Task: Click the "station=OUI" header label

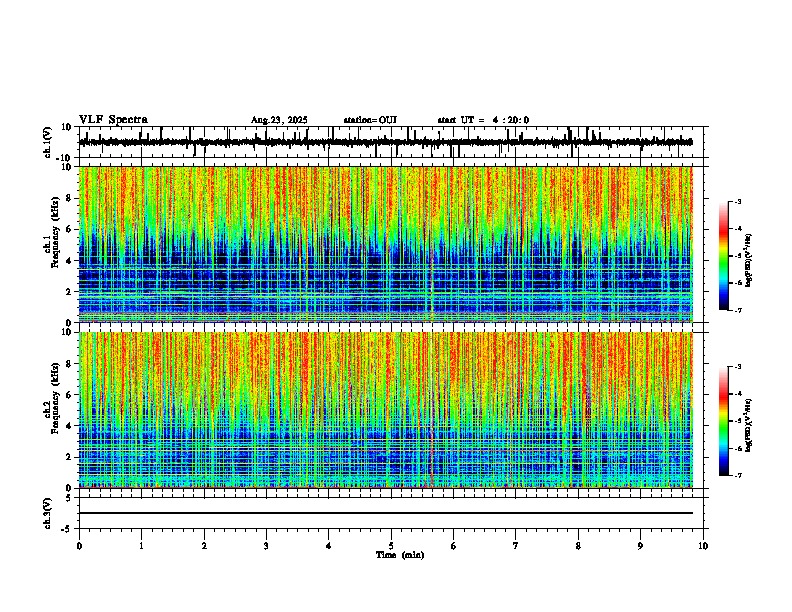Action: [x=370, y=120]
